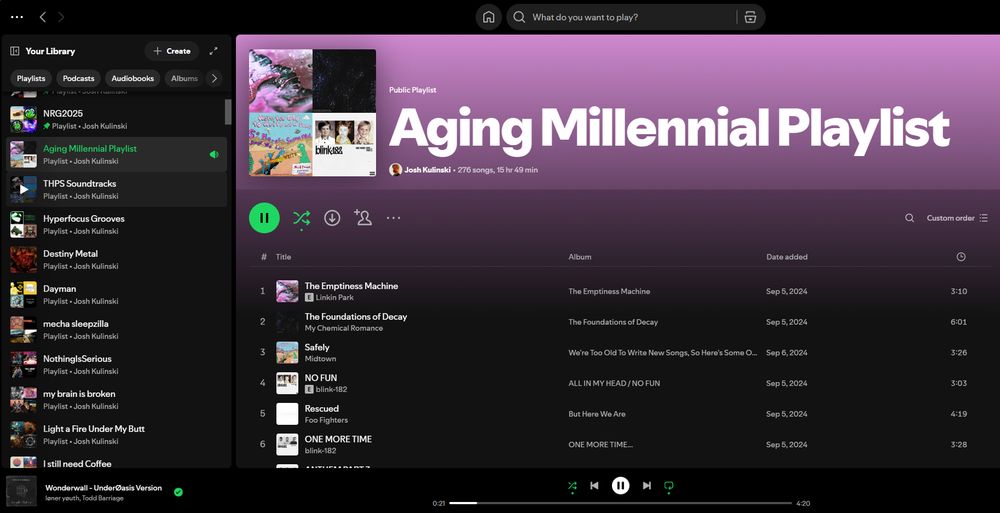This screenshot has height=513, width=1000.
Task: Sort by Title column header
Action: pyautogui.click(x=283, y=257)
